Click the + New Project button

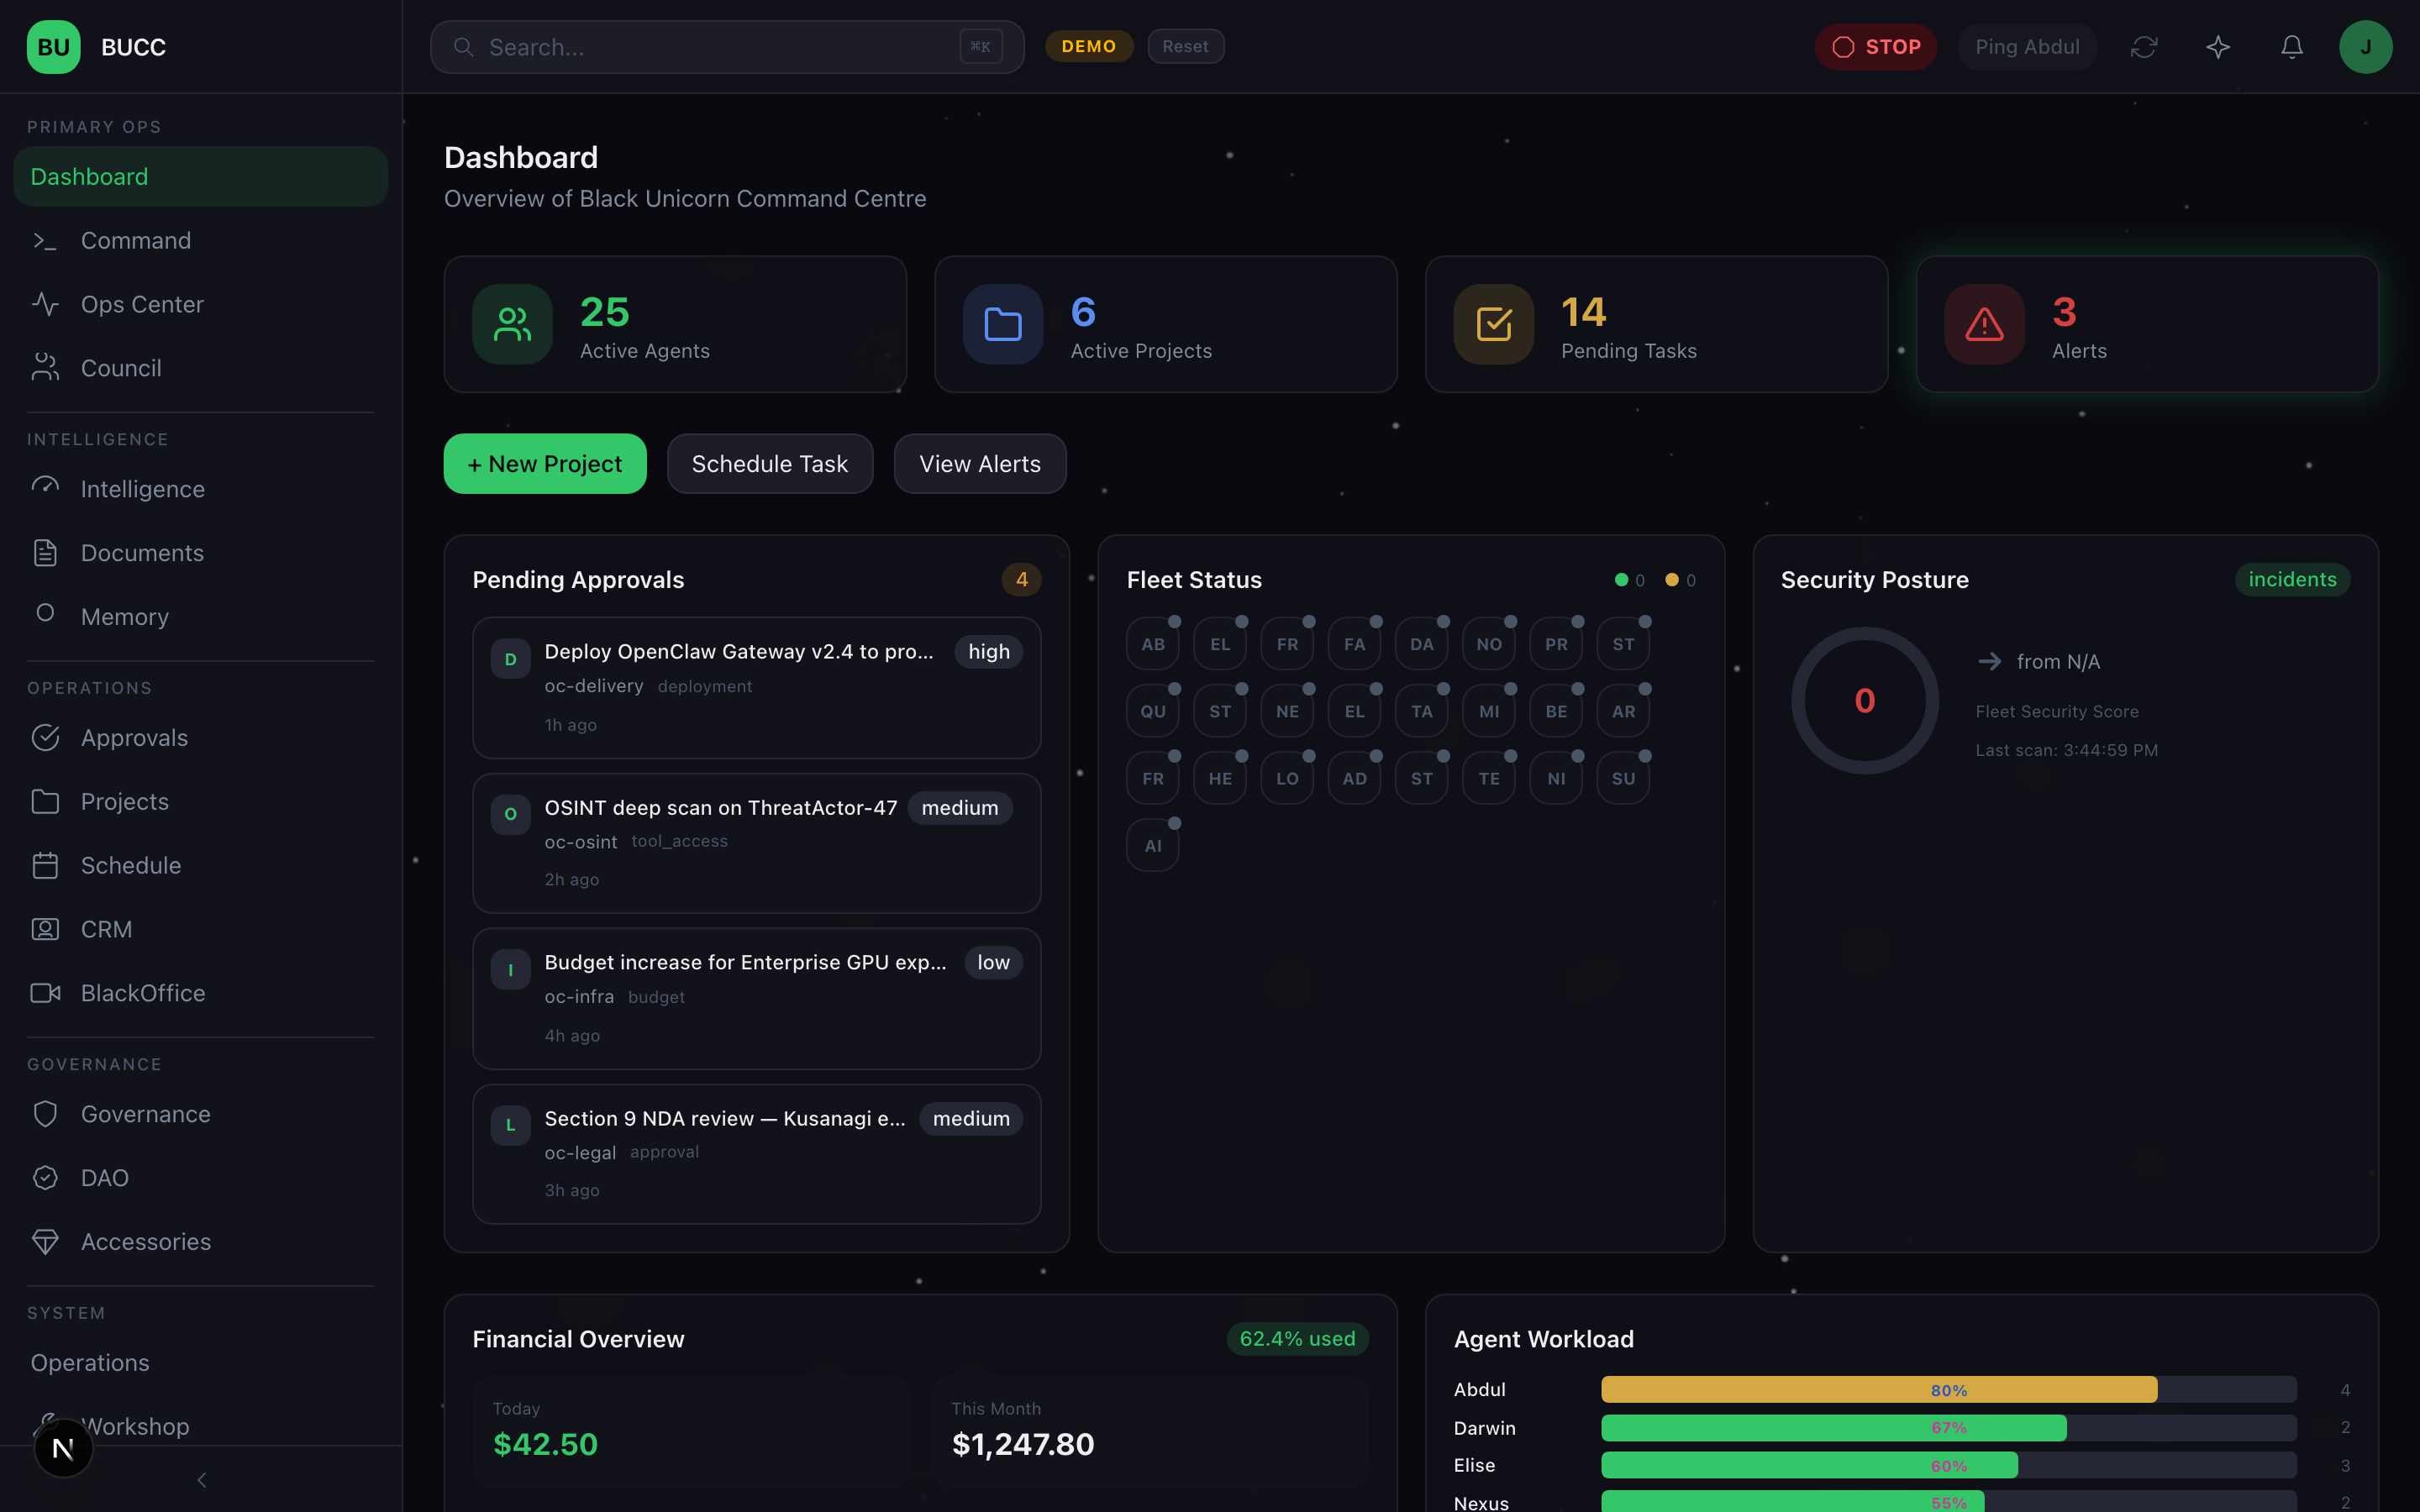click(544, 463)
